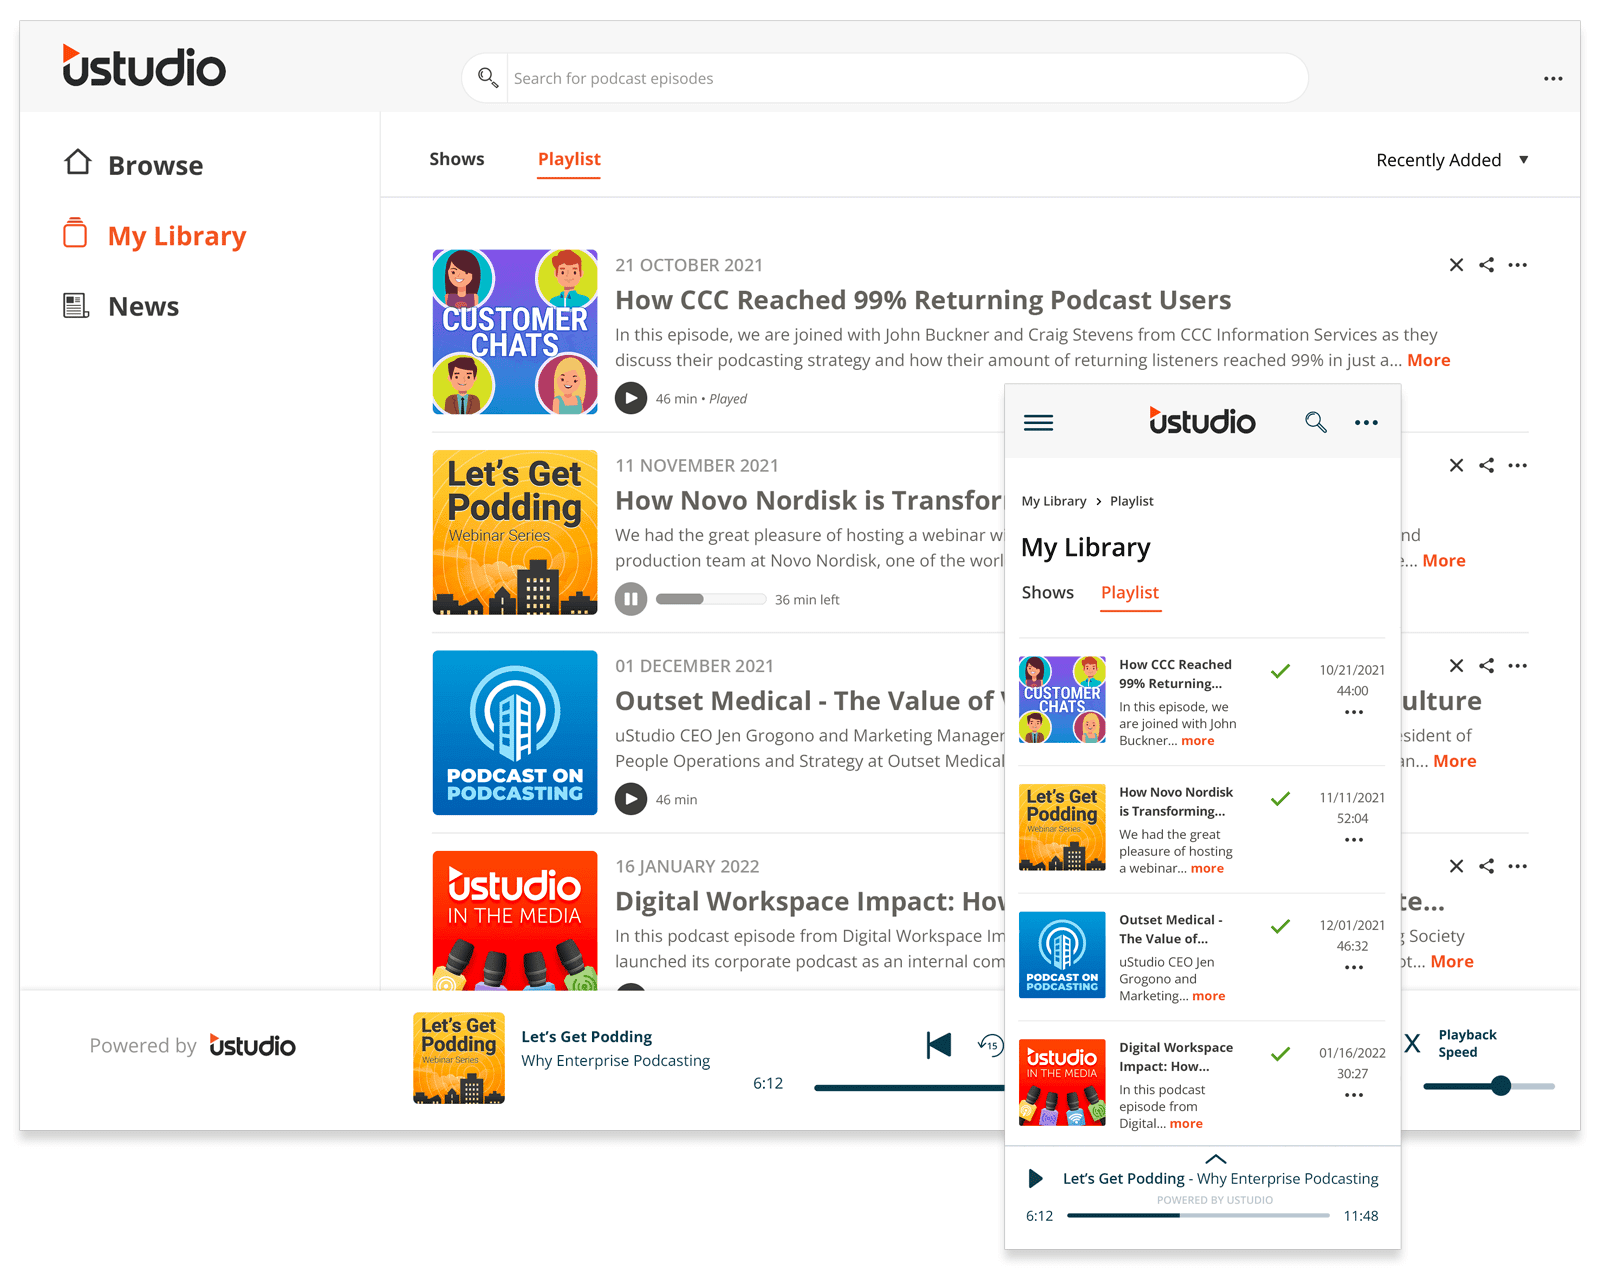Image resolution: width=1600 pixels, height=1280 pixels.
Task: Play the CCC Reached 99% episode
Action: click(631, 398)
